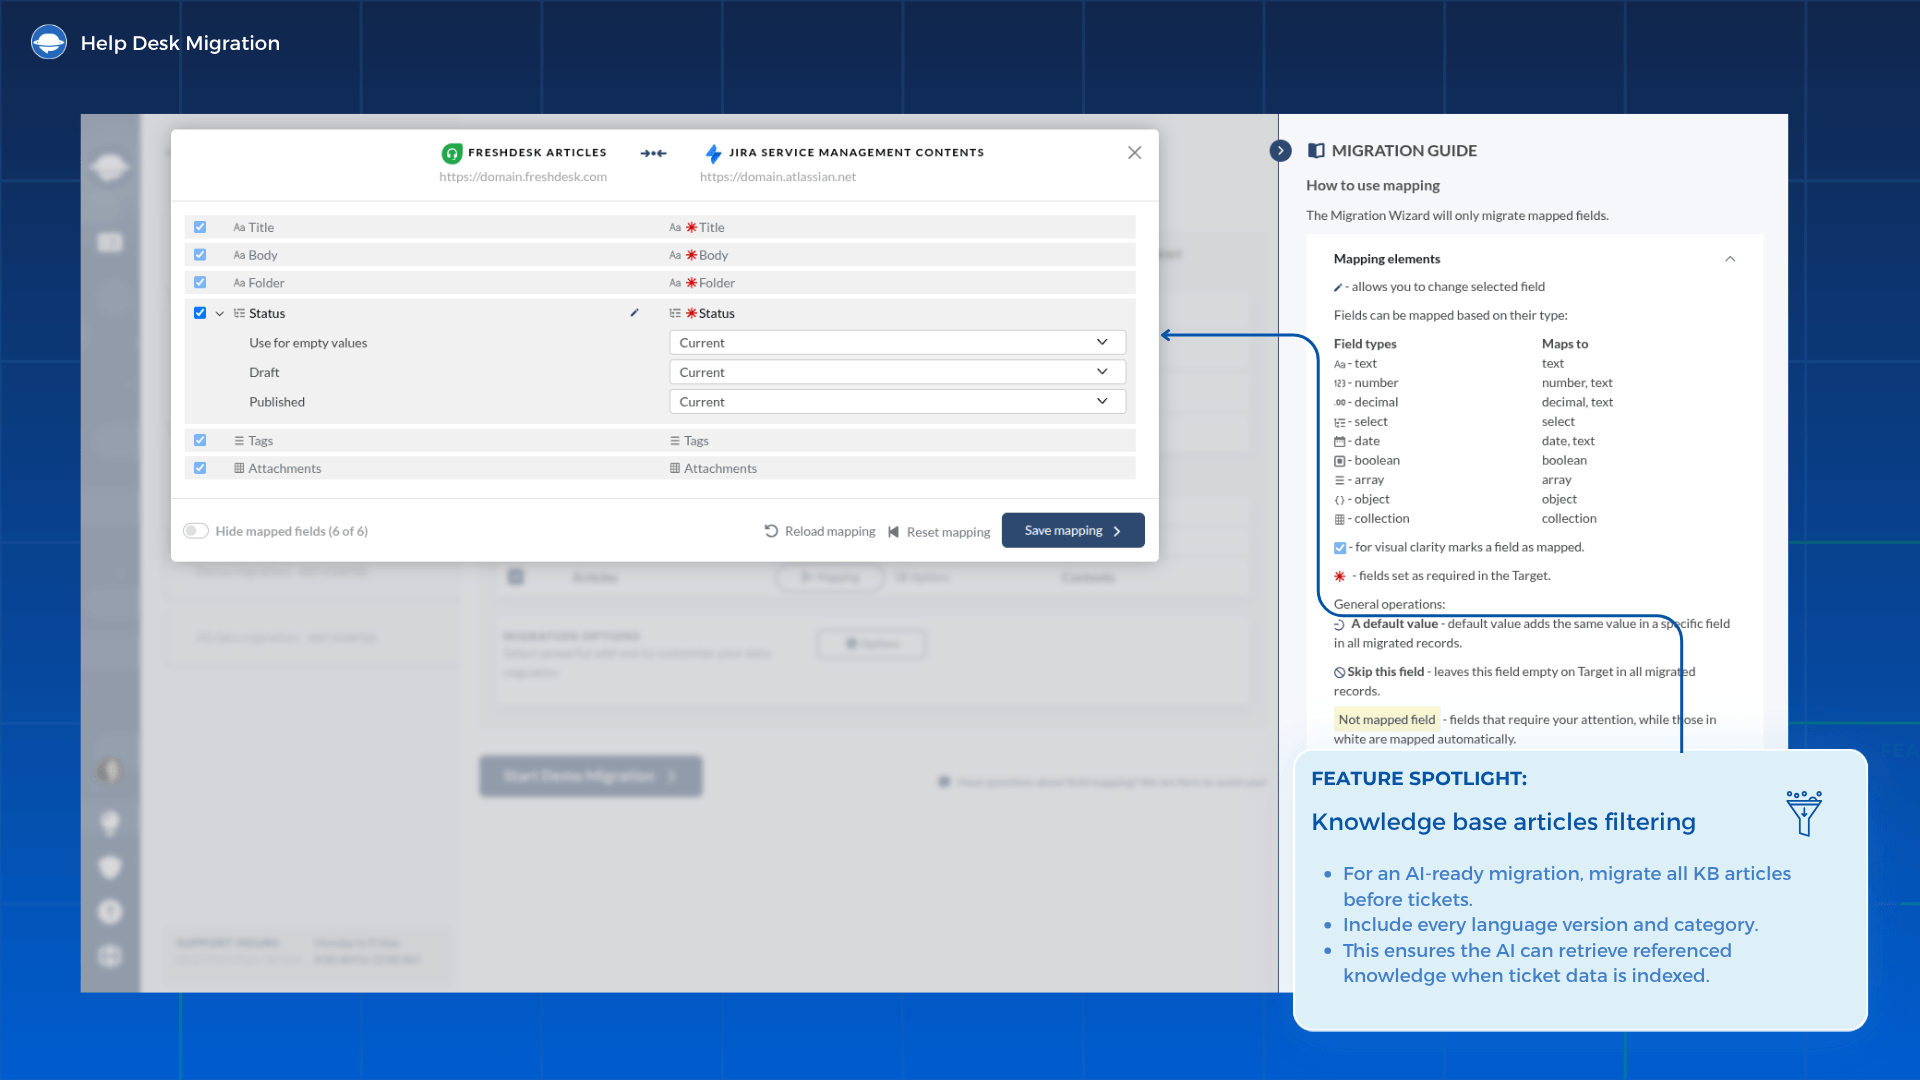Image resolution: width=1920 pixels, height=1080 pixels.
Task: Click the Freshdesk Articles source icon
Action: pyautogui.click(x=452, y=153)
